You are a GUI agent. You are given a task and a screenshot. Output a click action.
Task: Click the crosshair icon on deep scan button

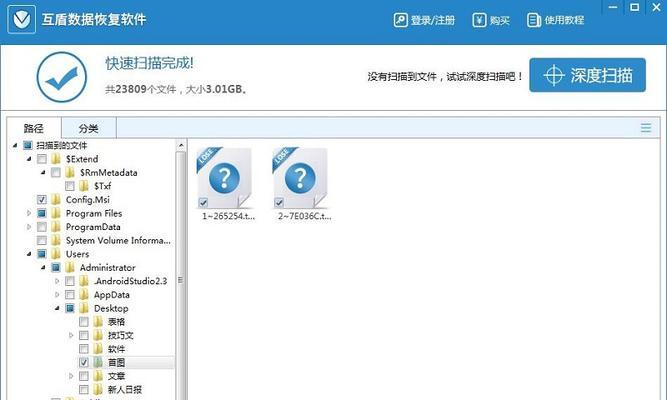[x=554, y=76]
